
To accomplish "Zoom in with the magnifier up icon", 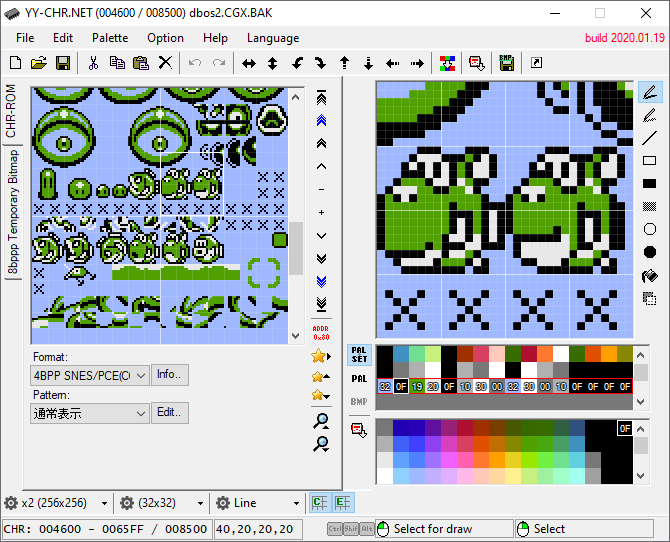I will click(x=321, y=421).
